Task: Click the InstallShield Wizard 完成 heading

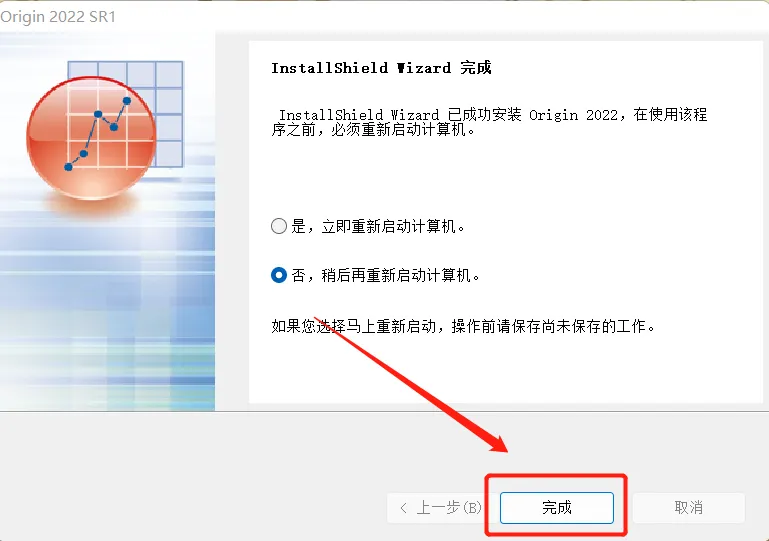Action: pos(381,68)
